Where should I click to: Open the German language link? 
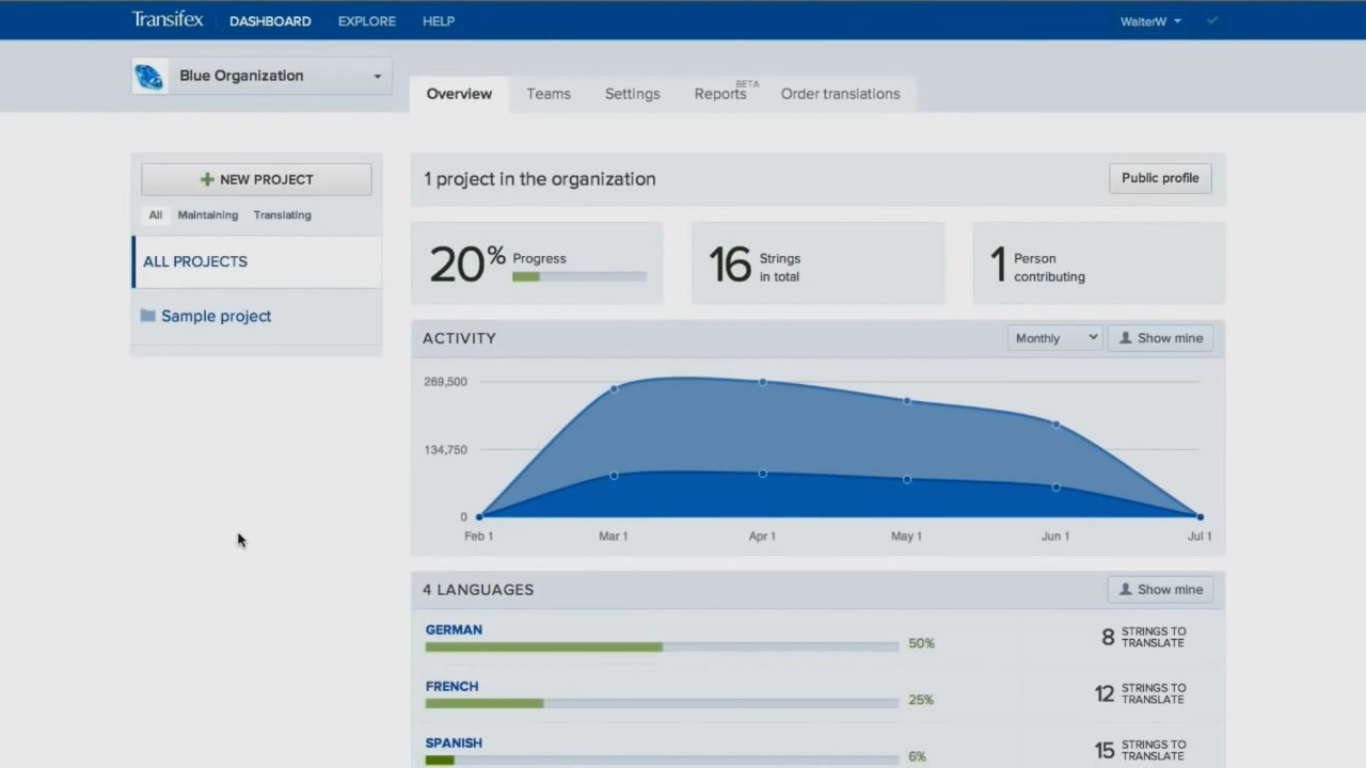454,630
